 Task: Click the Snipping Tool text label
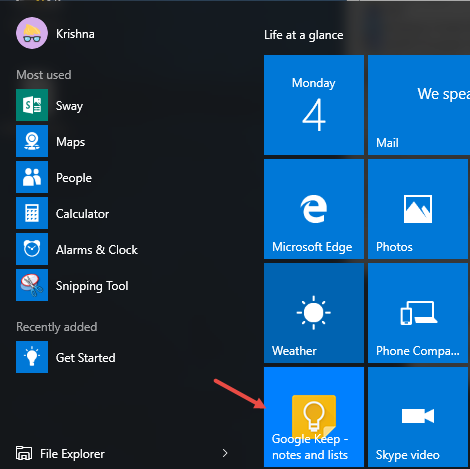click(x=92, y=286)
